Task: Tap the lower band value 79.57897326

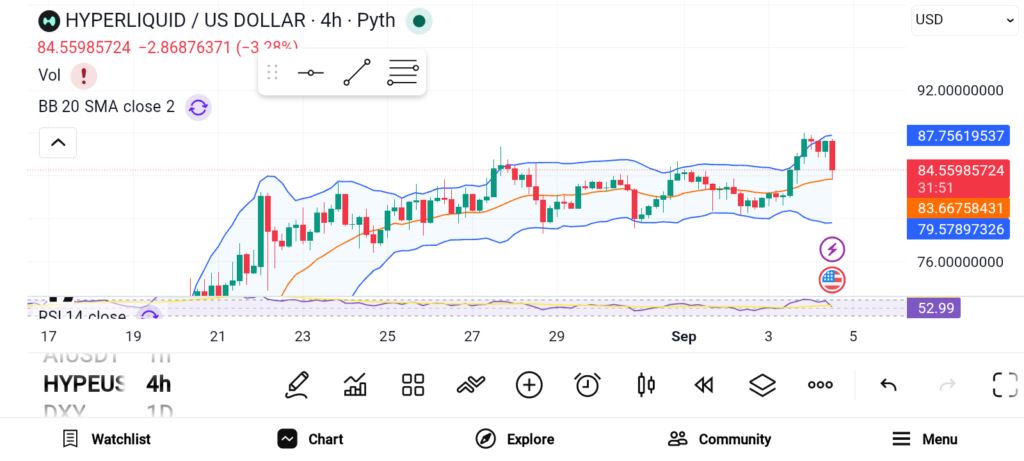Action: click(x=958, y=229)
